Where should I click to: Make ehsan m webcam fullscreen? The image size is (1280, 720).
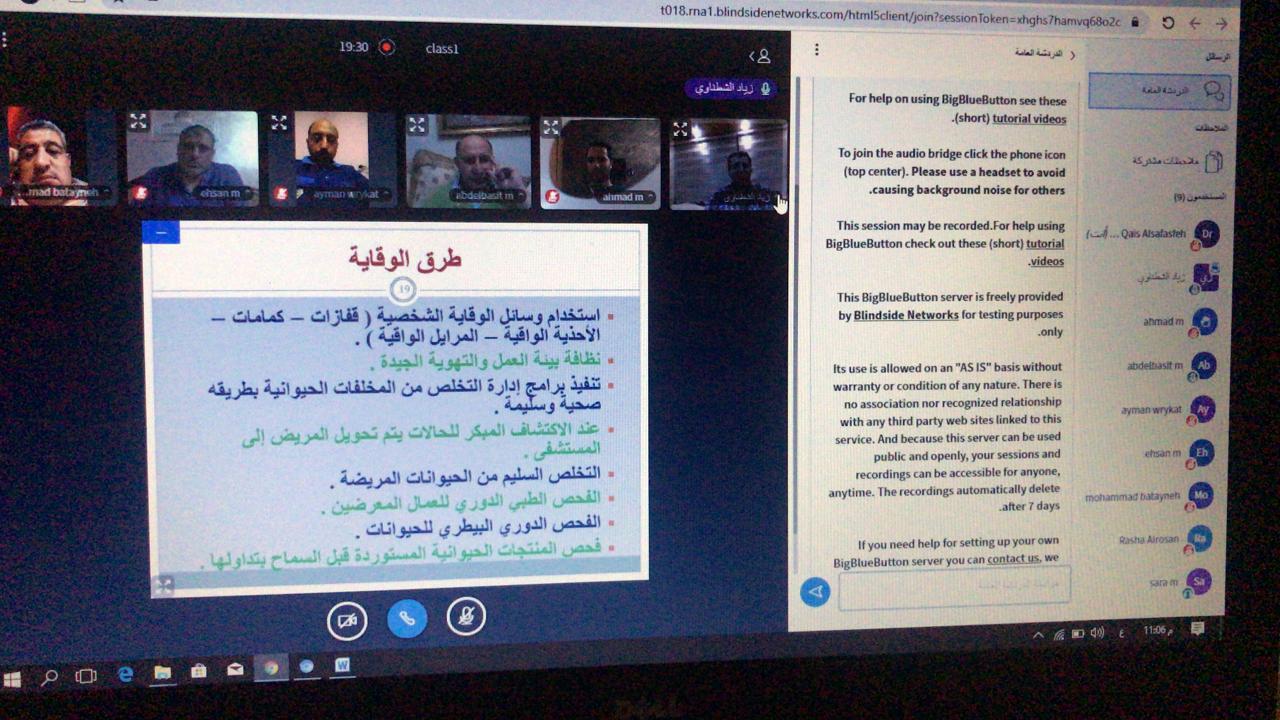(x=138, y=122)
